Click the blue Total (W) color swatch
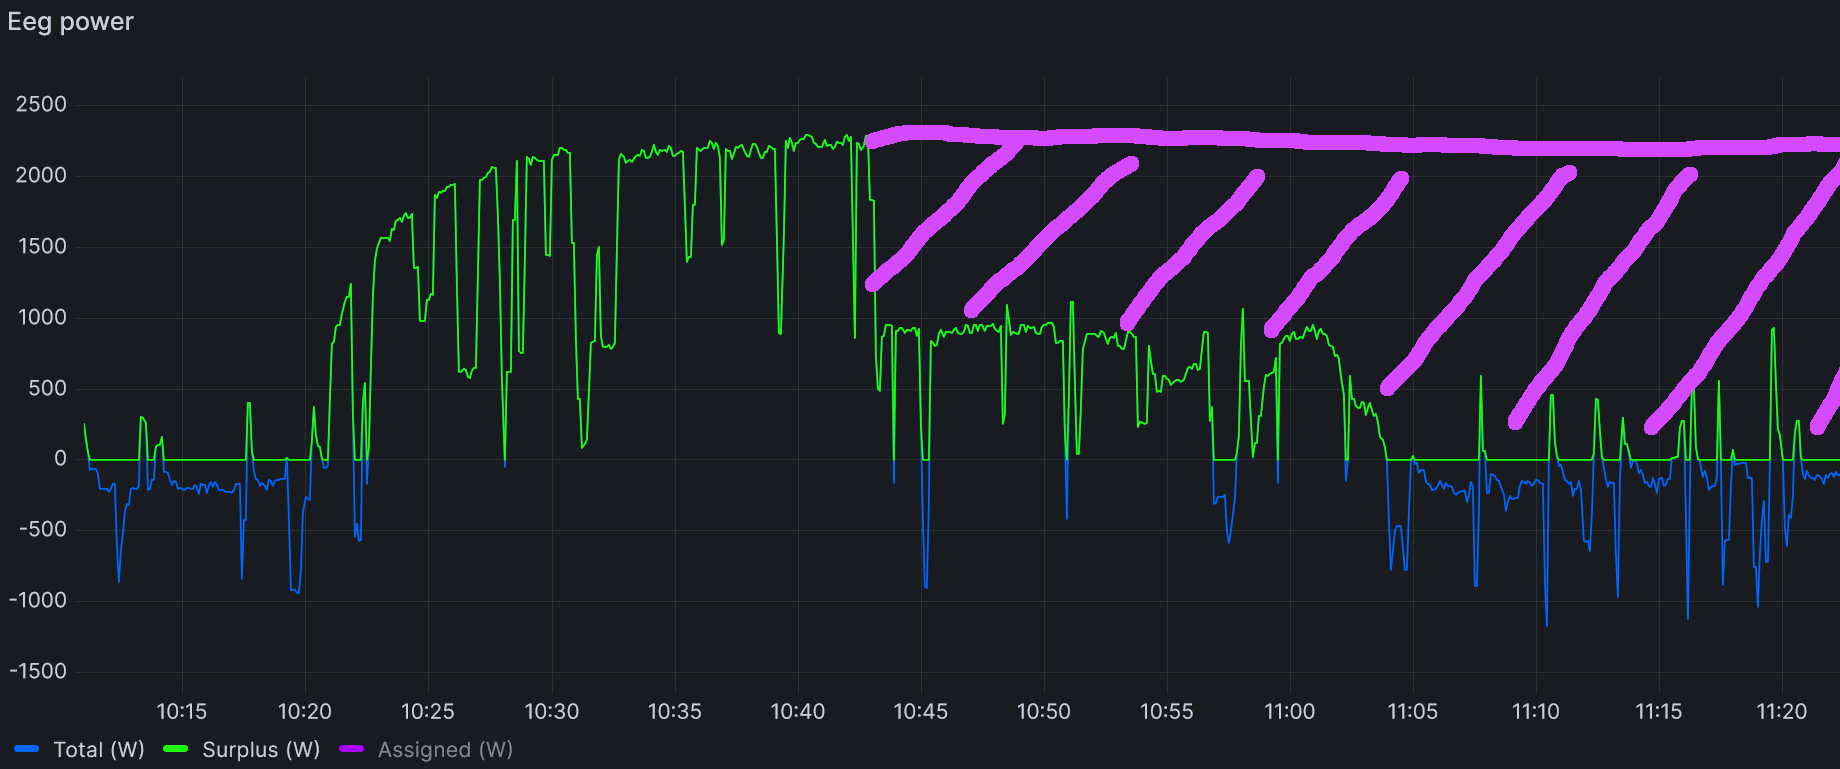Image resolution: width=1840 pixels, height=769 pixels. (27, 750)
